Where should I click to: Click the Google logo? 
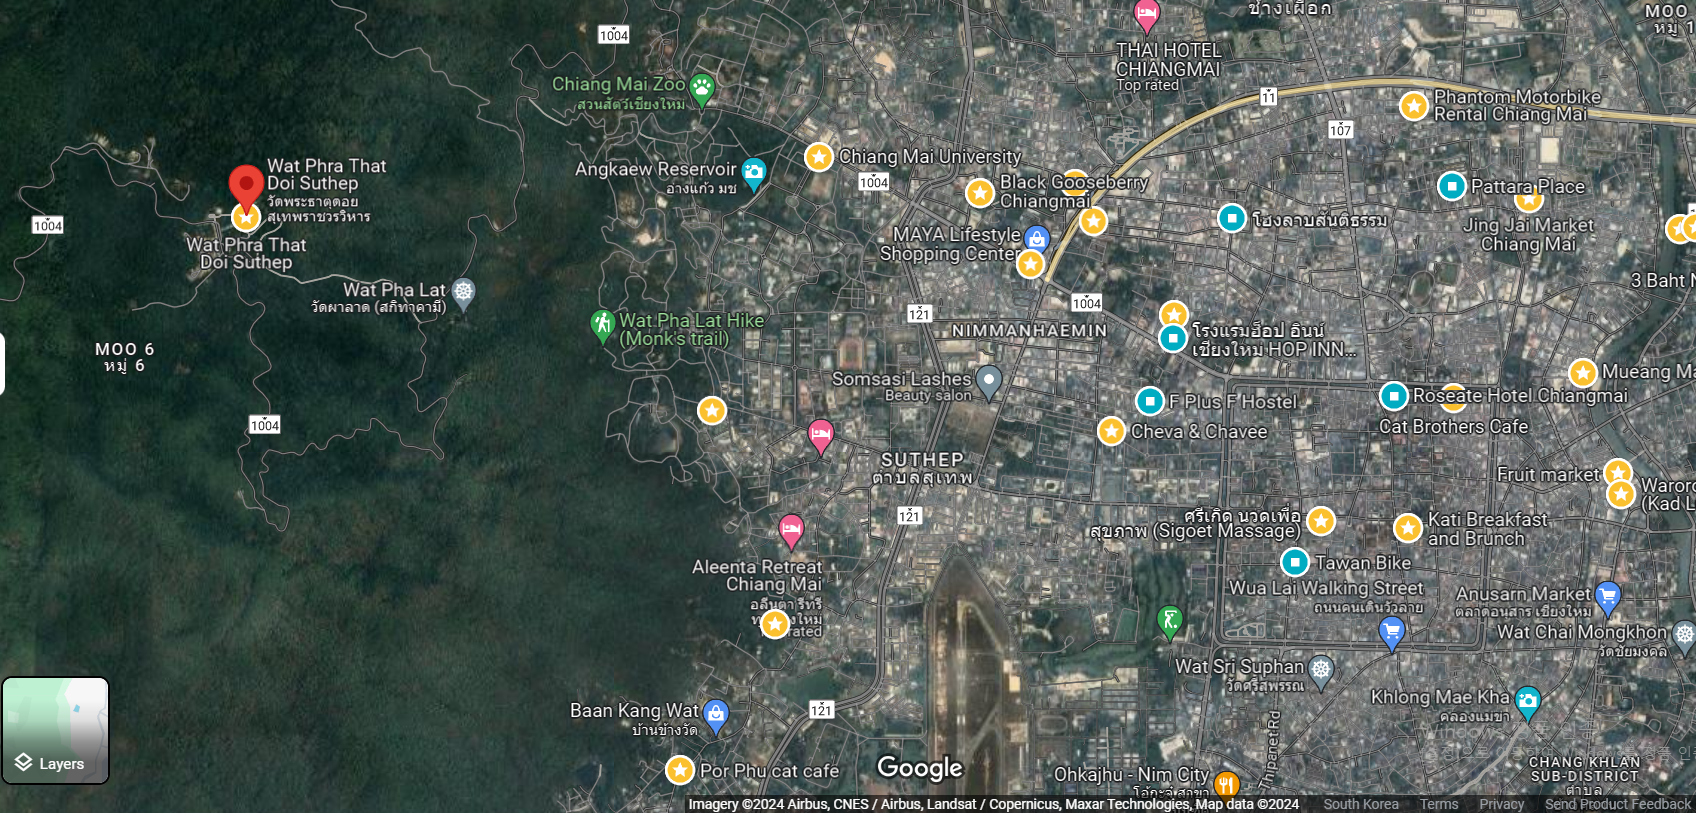click(x=920, y=768)
